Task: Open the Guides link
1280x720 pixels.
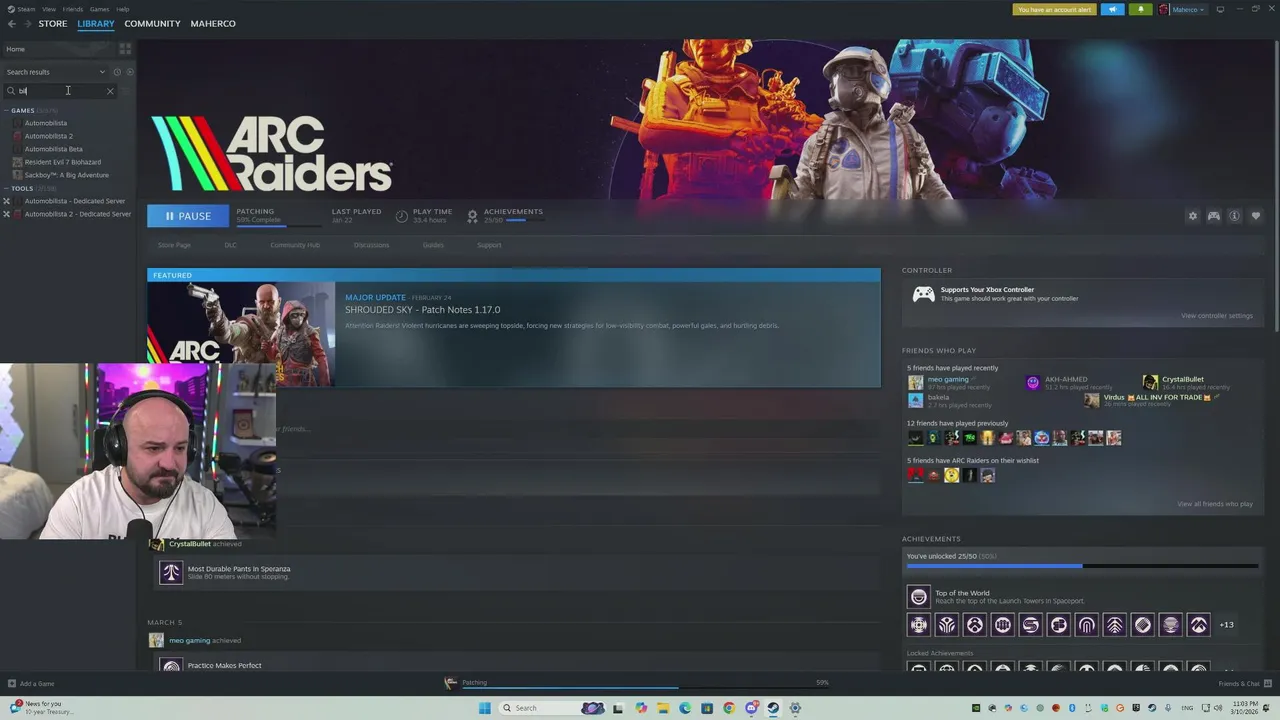Action: (x=433, y=245)
